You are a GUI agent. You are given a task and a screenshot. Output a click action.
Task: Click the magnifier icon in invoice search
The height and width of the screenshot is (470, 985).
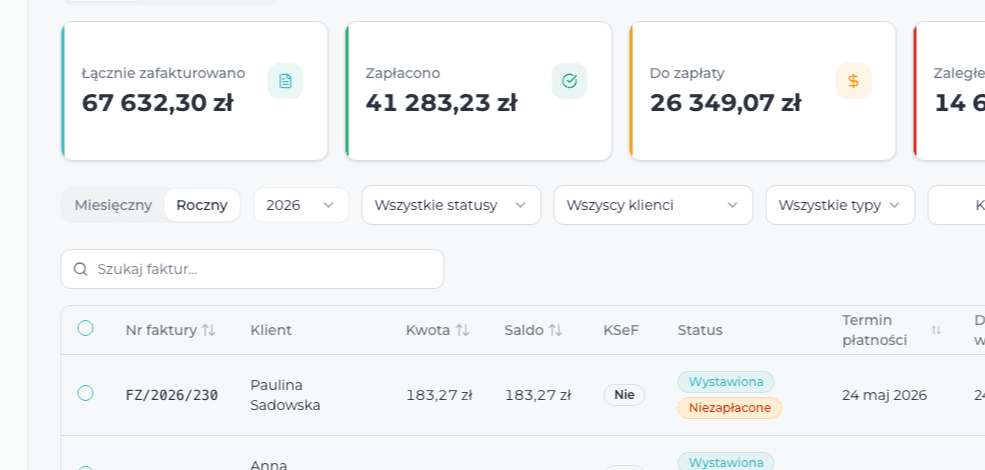coord(80,269)
